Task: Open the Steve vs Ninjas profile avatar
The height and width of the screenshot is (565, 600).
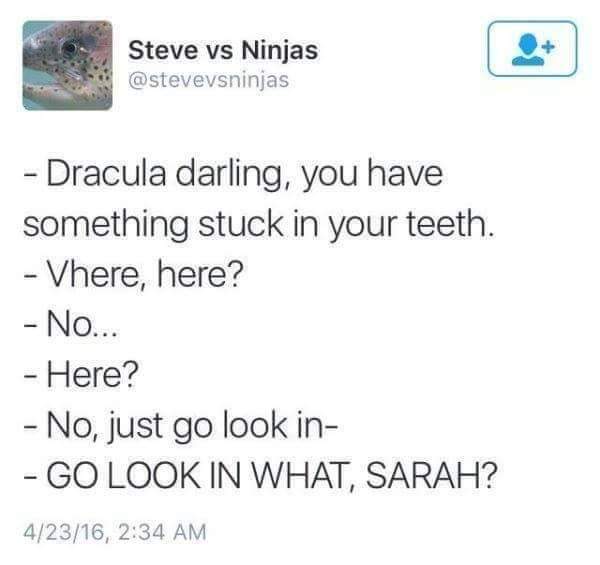Action: (68, 65)
